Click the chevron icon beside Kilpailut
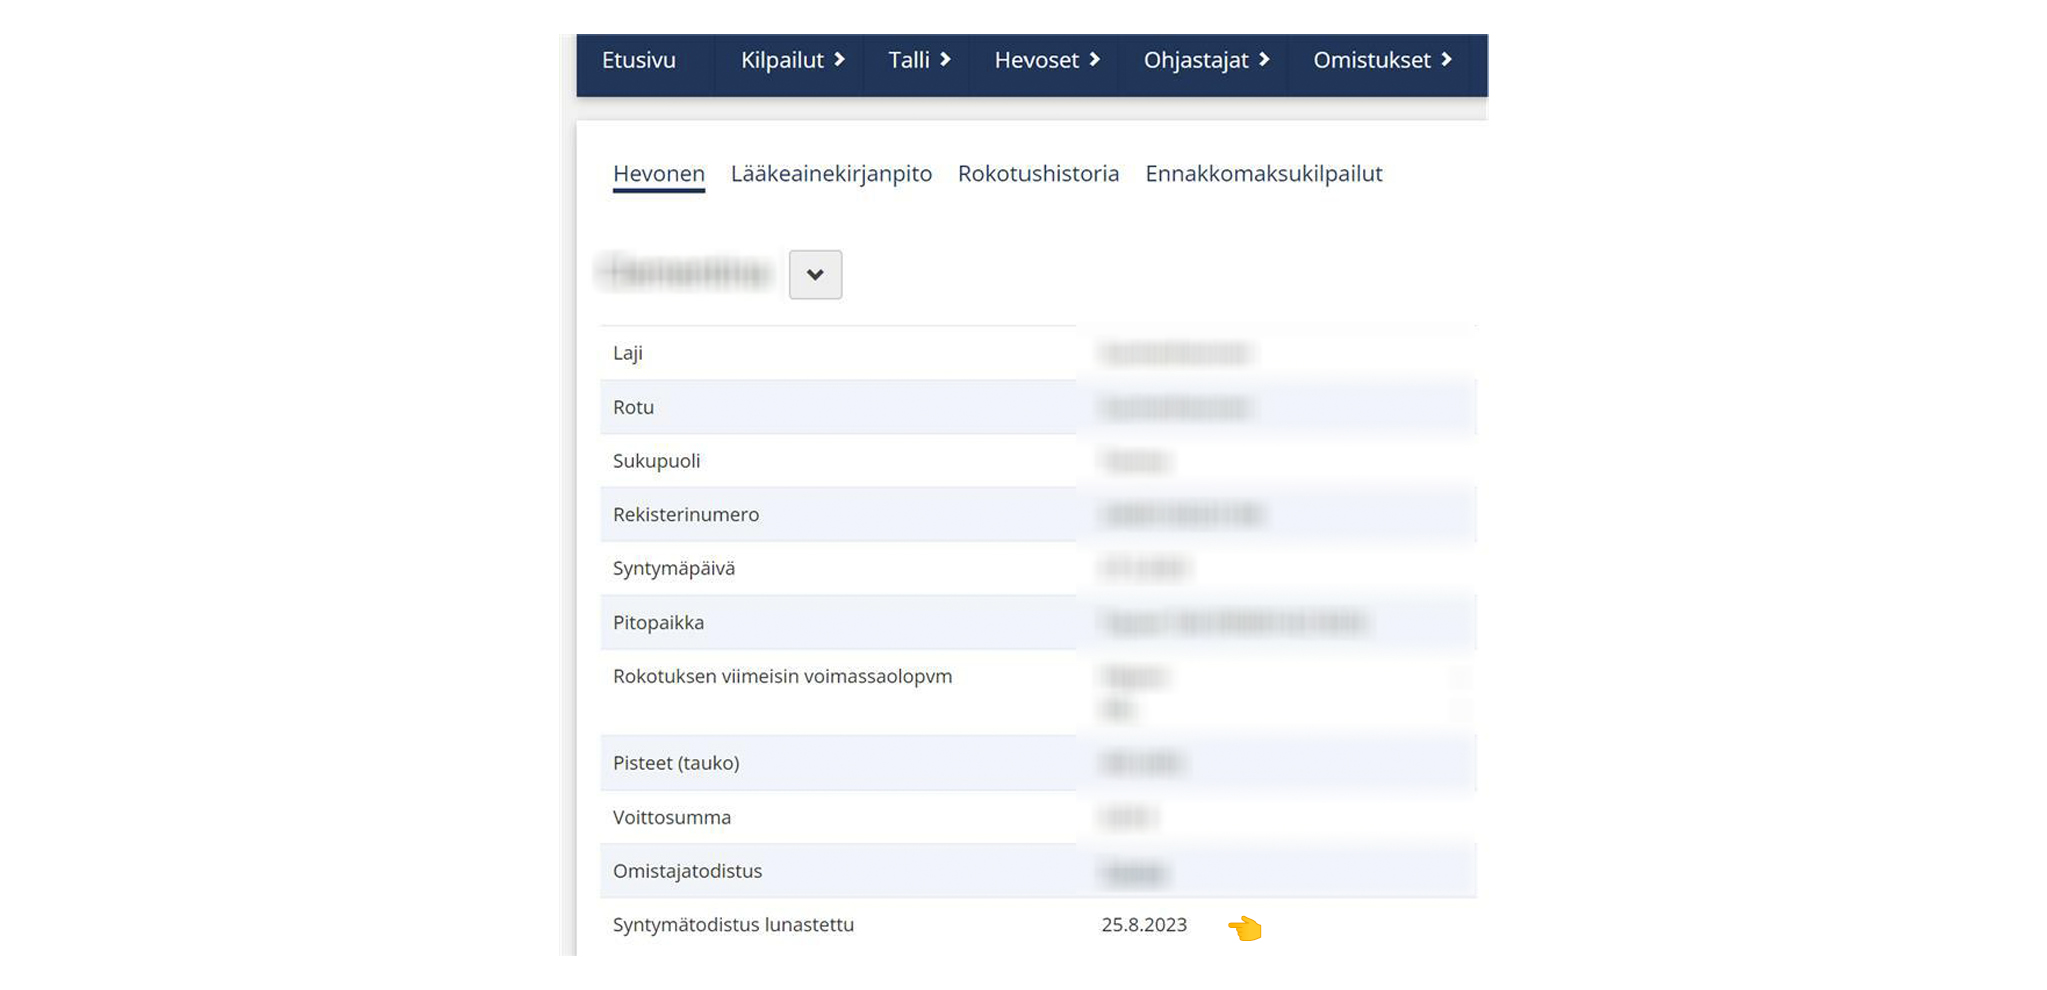The width and height of the screenshot is (2047, 990). pos(839,60)
